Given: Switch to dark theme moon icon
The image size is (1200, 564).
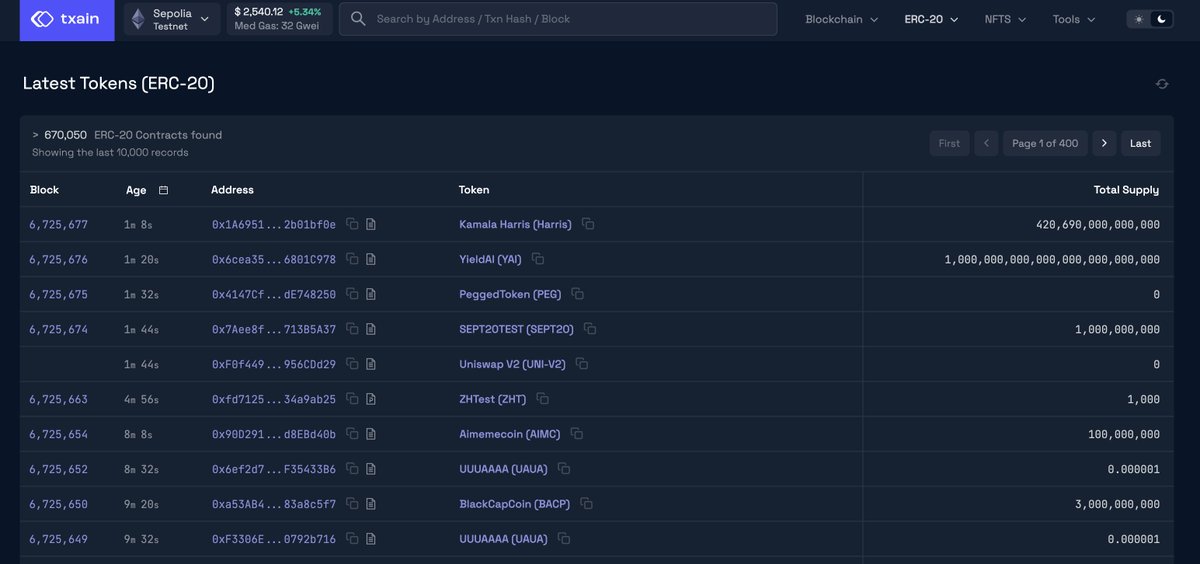Looking at the screenshot, I should click(x=1161, y=19).
